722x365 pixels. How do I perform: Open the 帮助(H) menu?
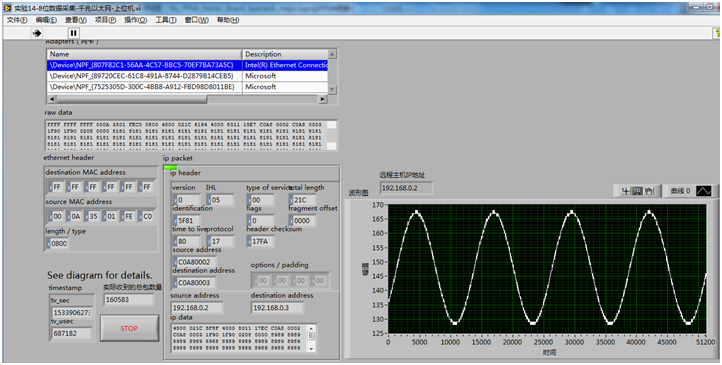click(228, 20)
